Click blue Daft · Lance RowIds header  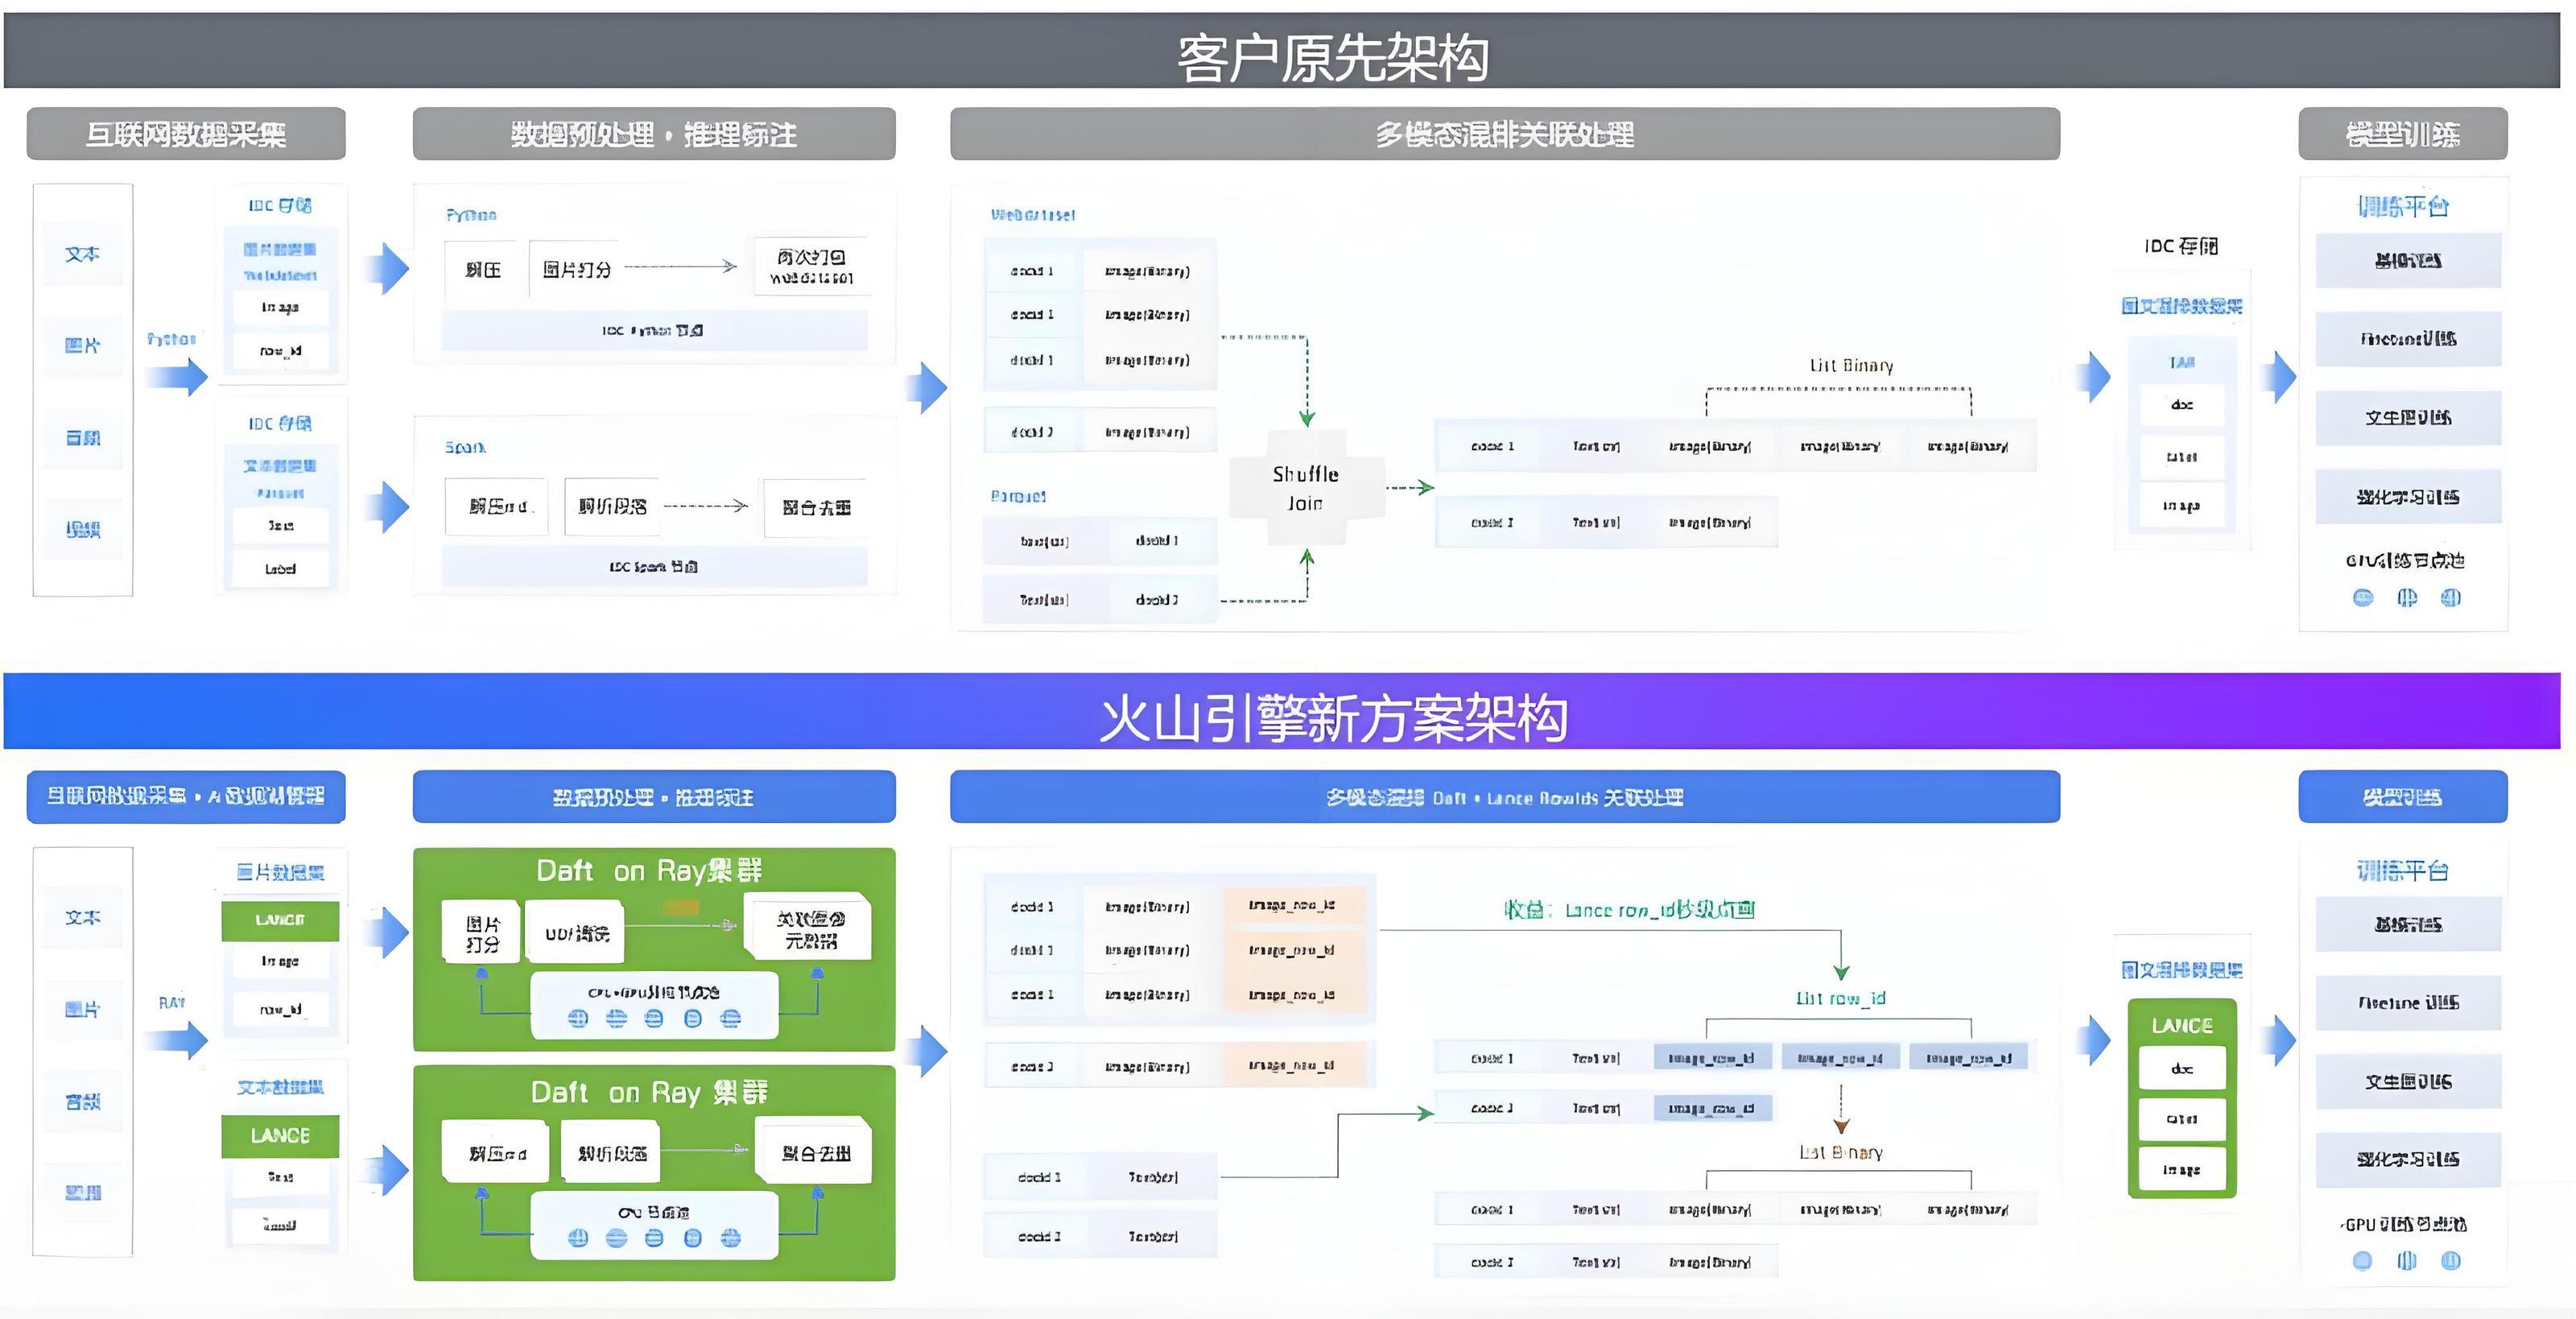point(1505,797)
